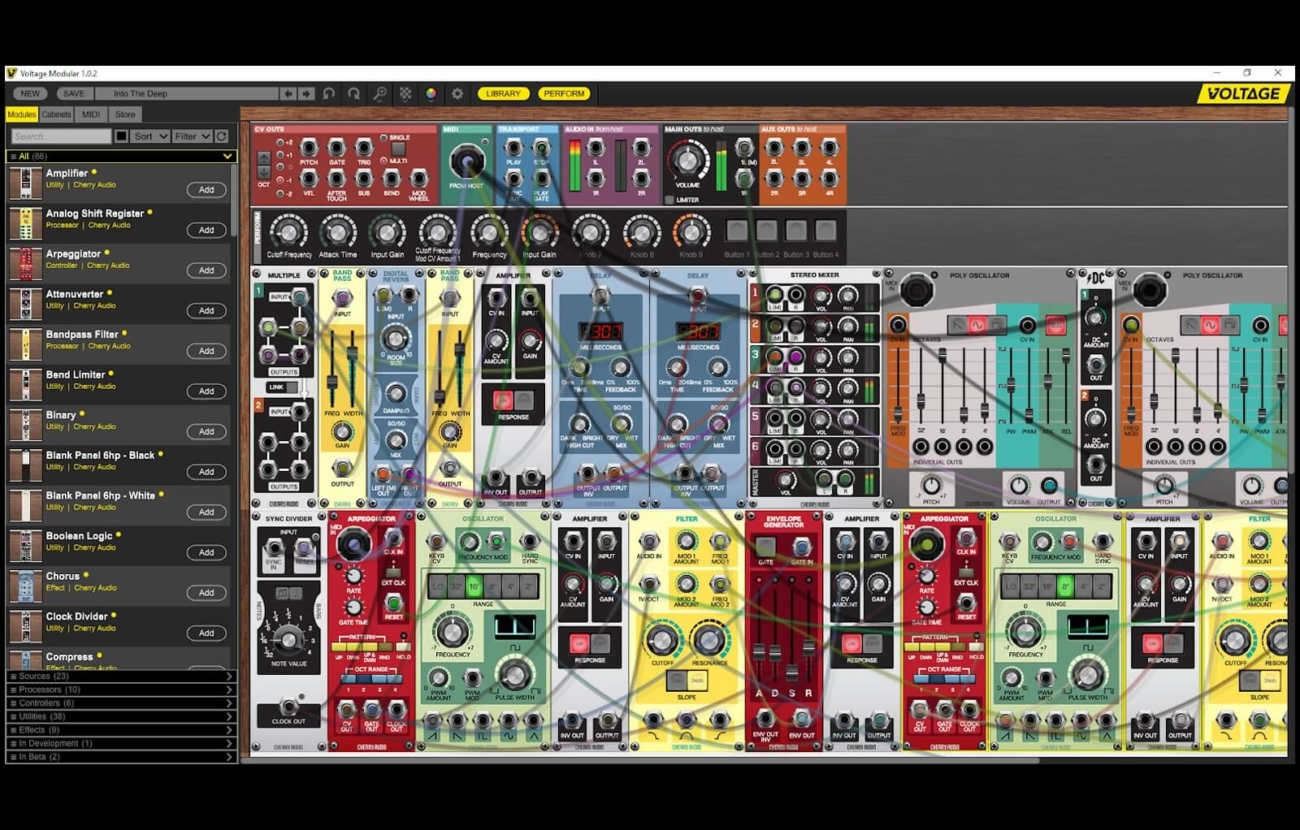Select the LO range on first Oscillator
Screen dimensions: 1300x830
tap(438, 585)
